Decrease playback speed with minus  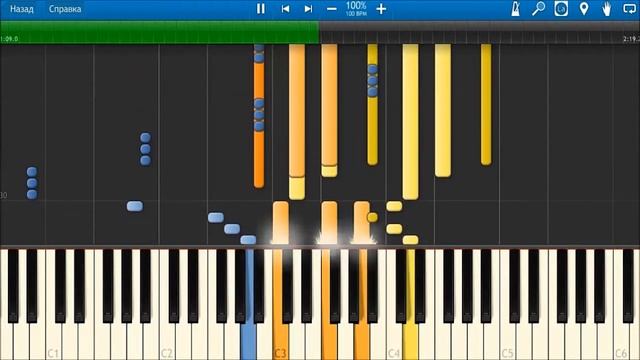pos(332,9)
